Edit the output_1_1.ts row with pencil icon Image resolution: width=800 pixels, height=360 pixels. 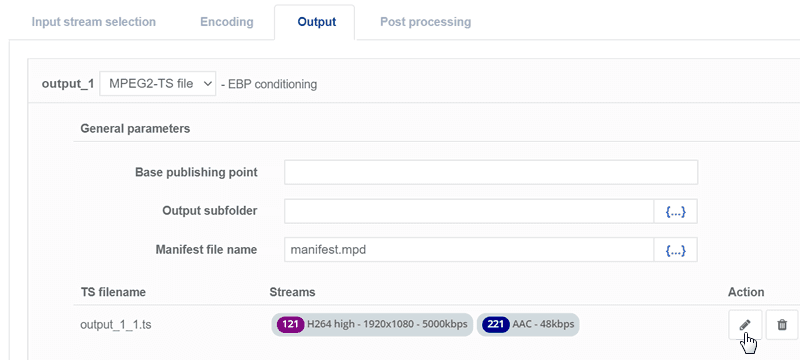[745, 324]
